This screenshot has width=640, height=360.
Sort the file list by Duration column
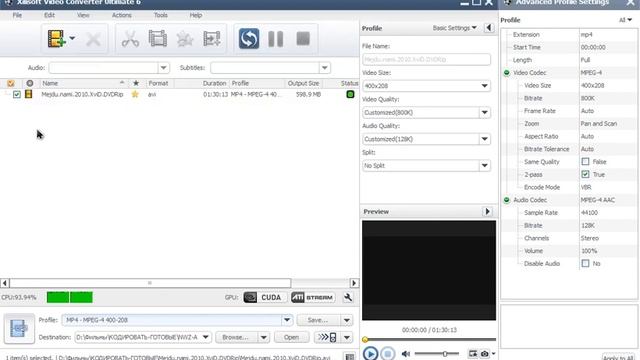(214, 83)
